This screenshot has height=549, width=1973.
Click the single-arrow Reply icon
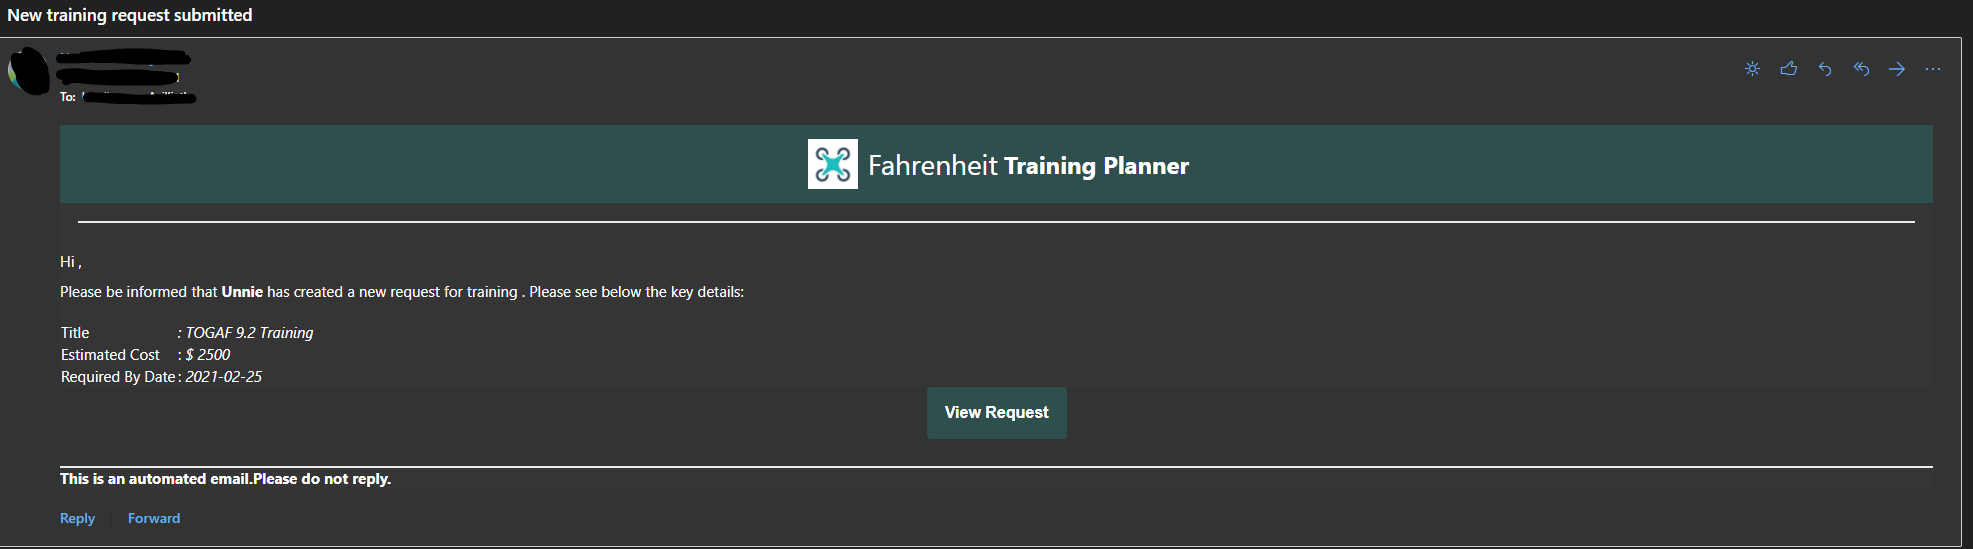(1825, 69)
